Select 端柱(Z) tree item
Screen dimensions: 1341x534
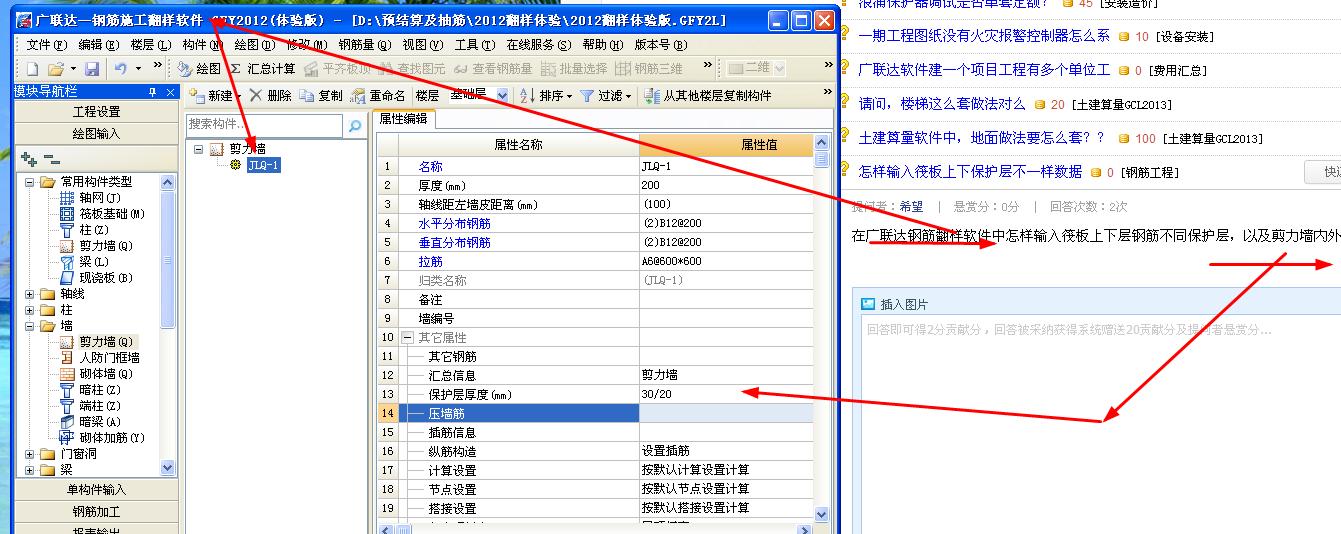(x=90, y=406)
